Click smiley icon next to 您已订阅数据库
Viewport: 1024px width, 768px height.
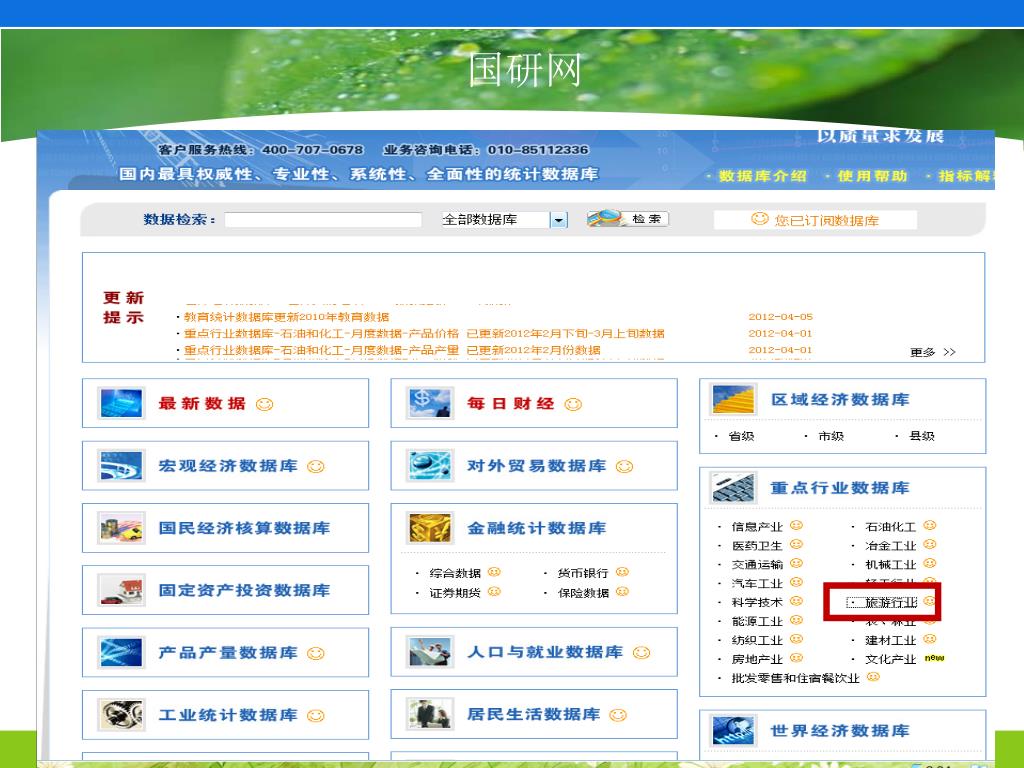point(760,219)
